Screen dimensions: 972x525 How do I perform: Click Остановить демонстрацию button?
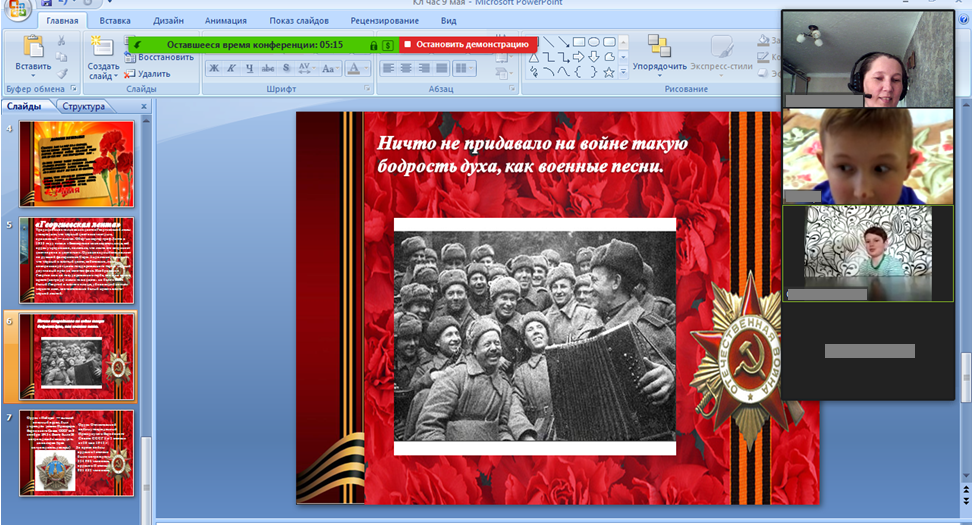coord(468,44)
